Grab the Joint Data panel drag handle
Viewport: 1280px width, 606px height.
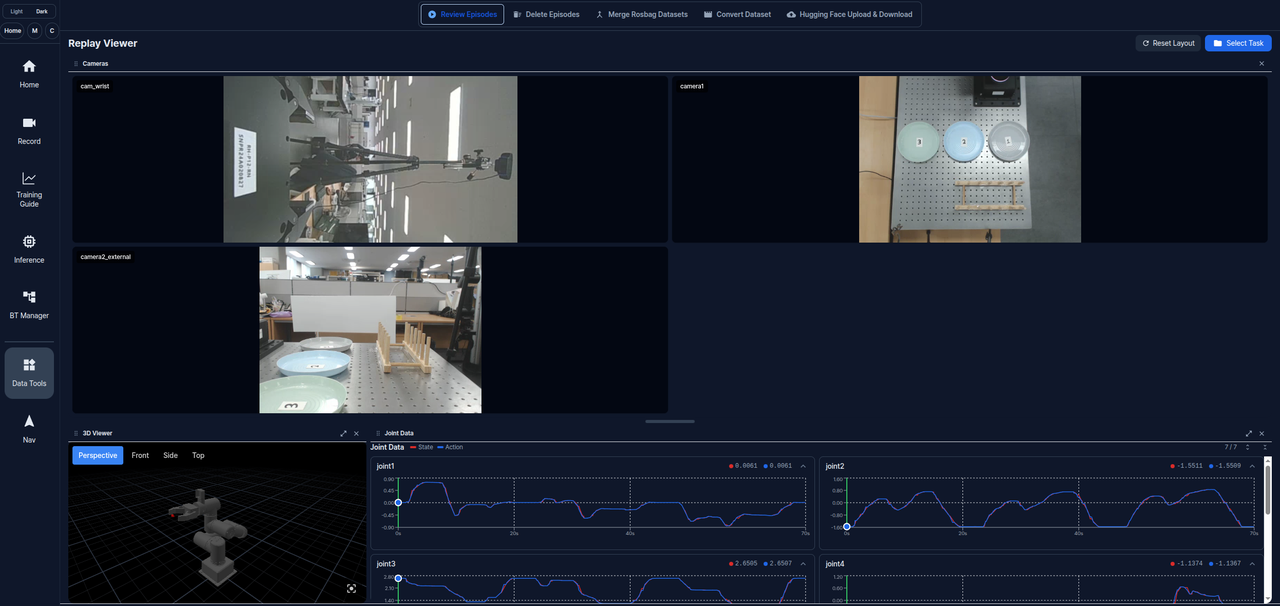coord(378,433)
